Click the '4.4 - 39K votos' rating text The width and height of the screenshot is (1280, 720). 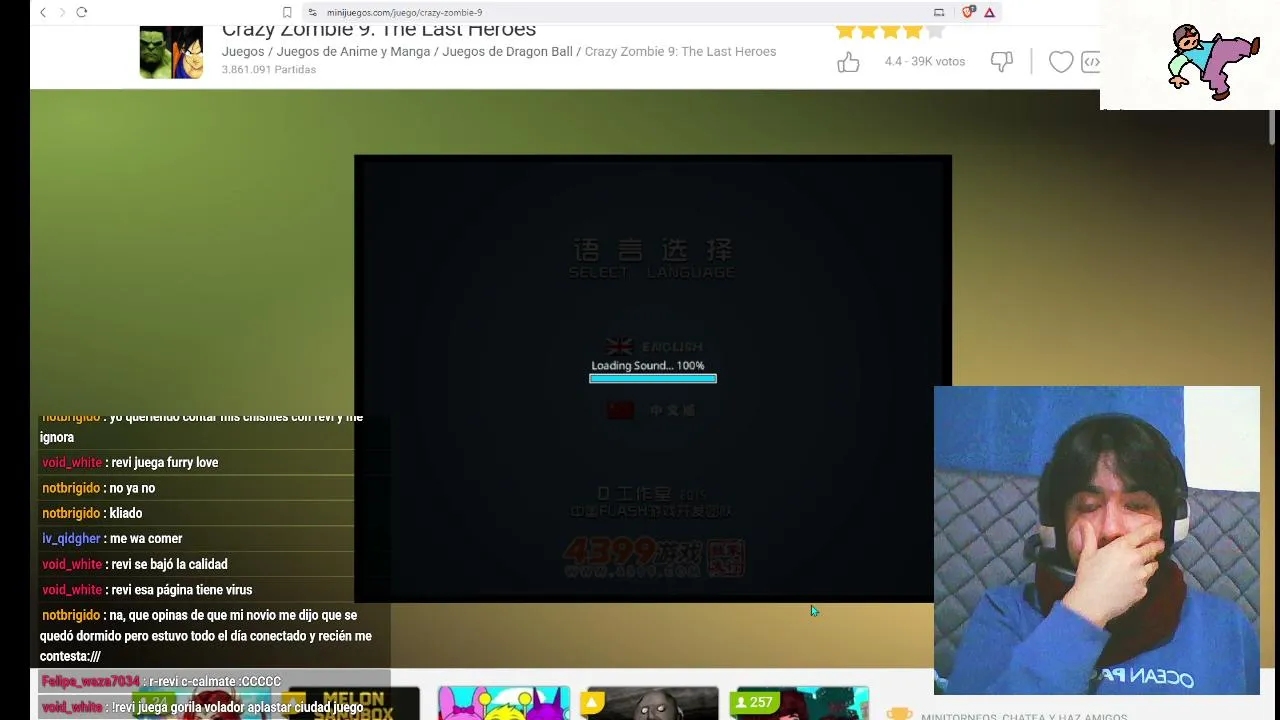pyautogui.click(x=925, y=62)
